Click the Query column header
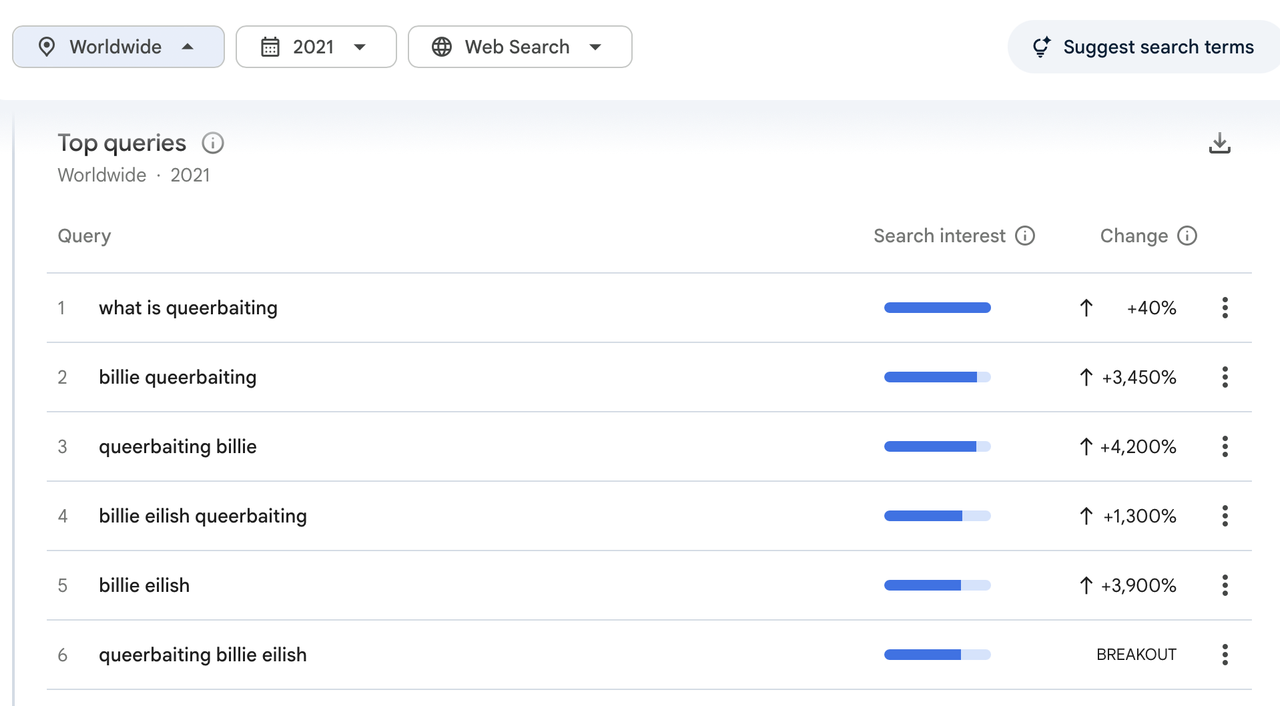 point(84,236)
